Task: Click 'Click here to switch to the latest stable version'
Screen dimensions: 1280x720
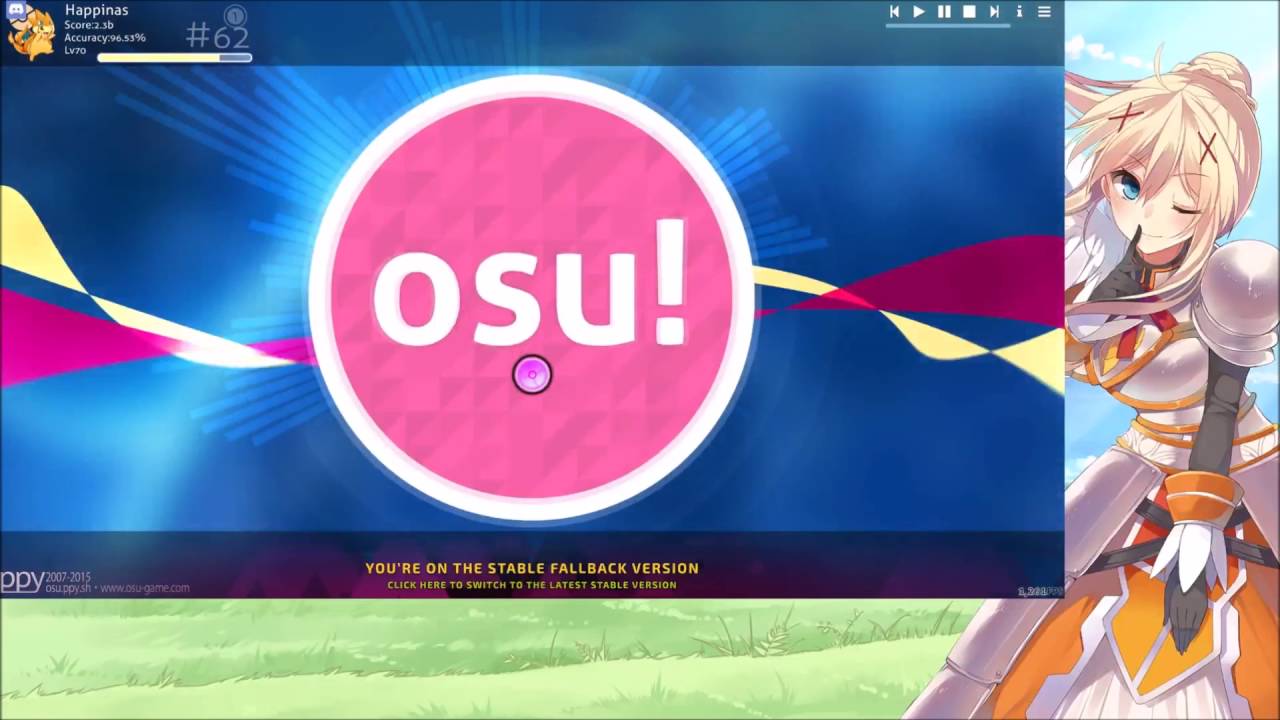Action: tap(532, 585)
